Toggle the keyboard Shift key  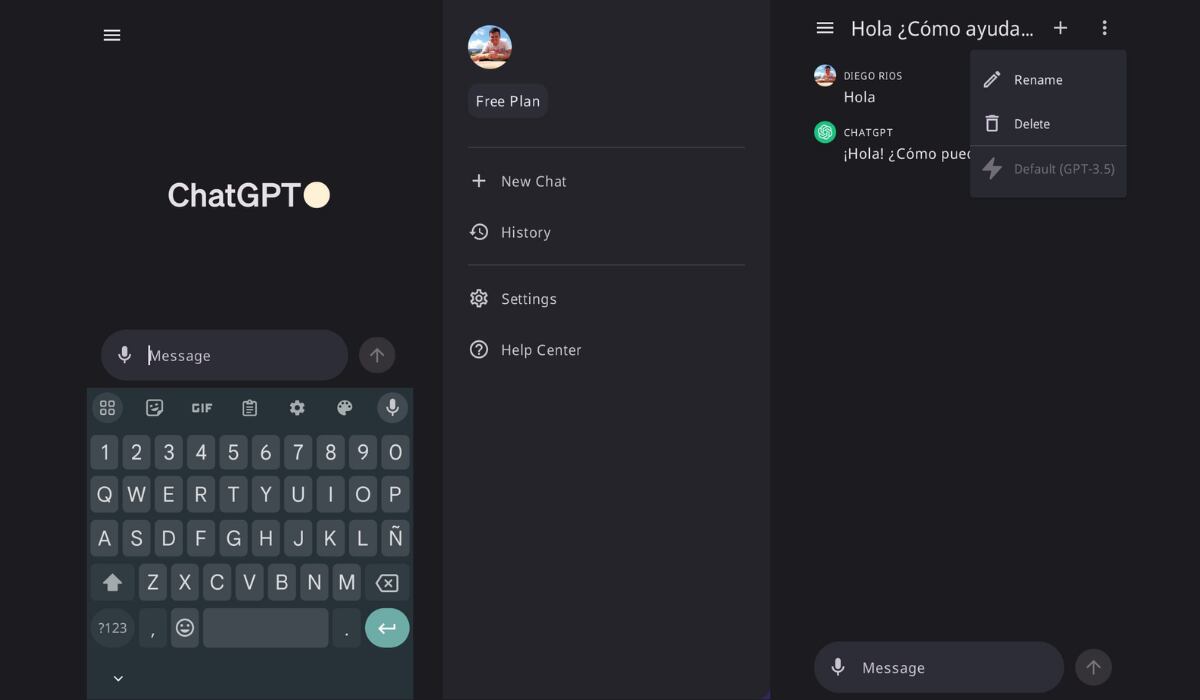click(112, 582)
